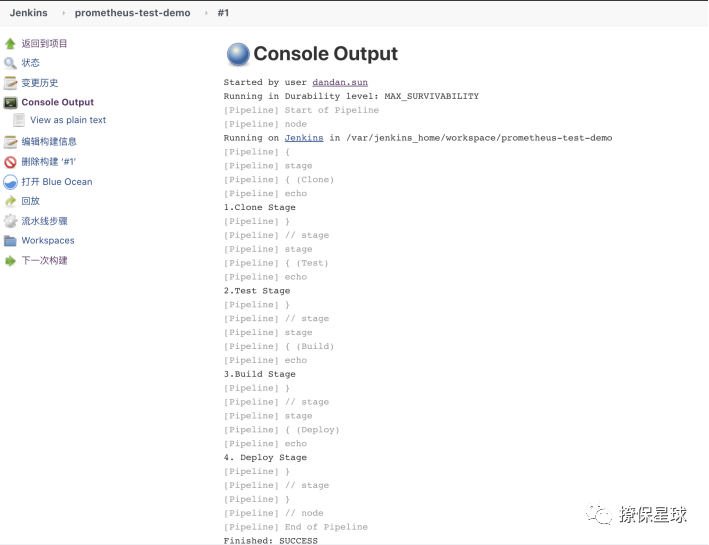Image resolution: width=709 pixels, height=545 pixels.
Task: Open the 变更历史 sidebar link
Action: point(40,83)
